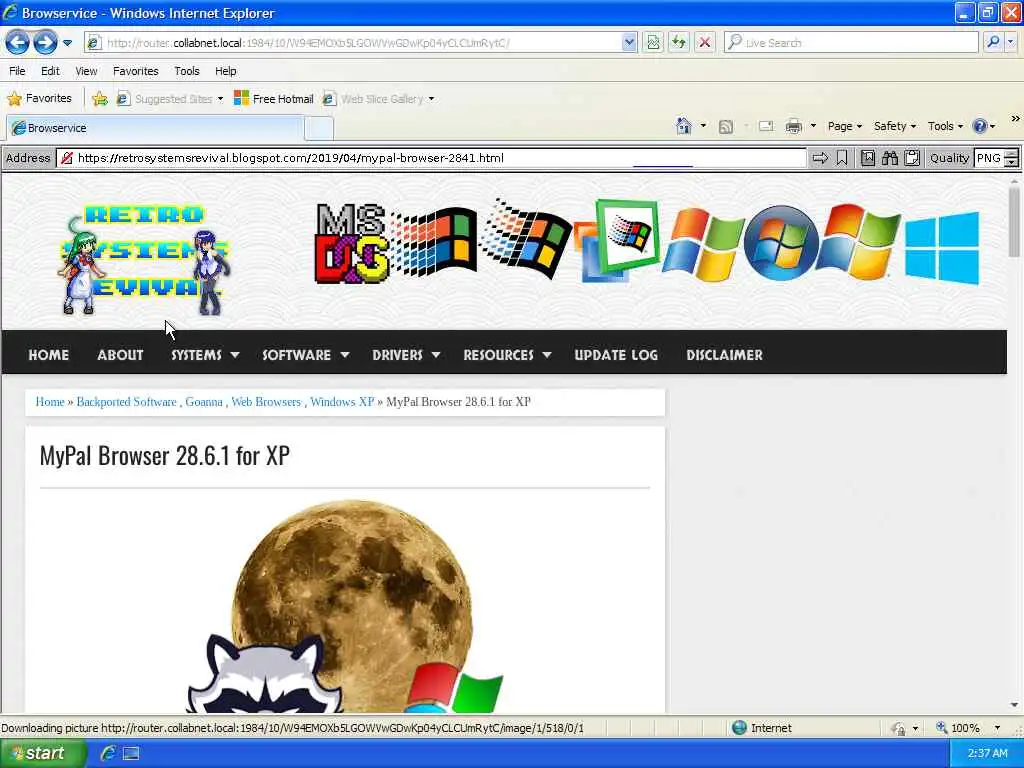Click the Backported Software breadcrumb link
This screenshot has width=1024, height=768.
(127, 402)
